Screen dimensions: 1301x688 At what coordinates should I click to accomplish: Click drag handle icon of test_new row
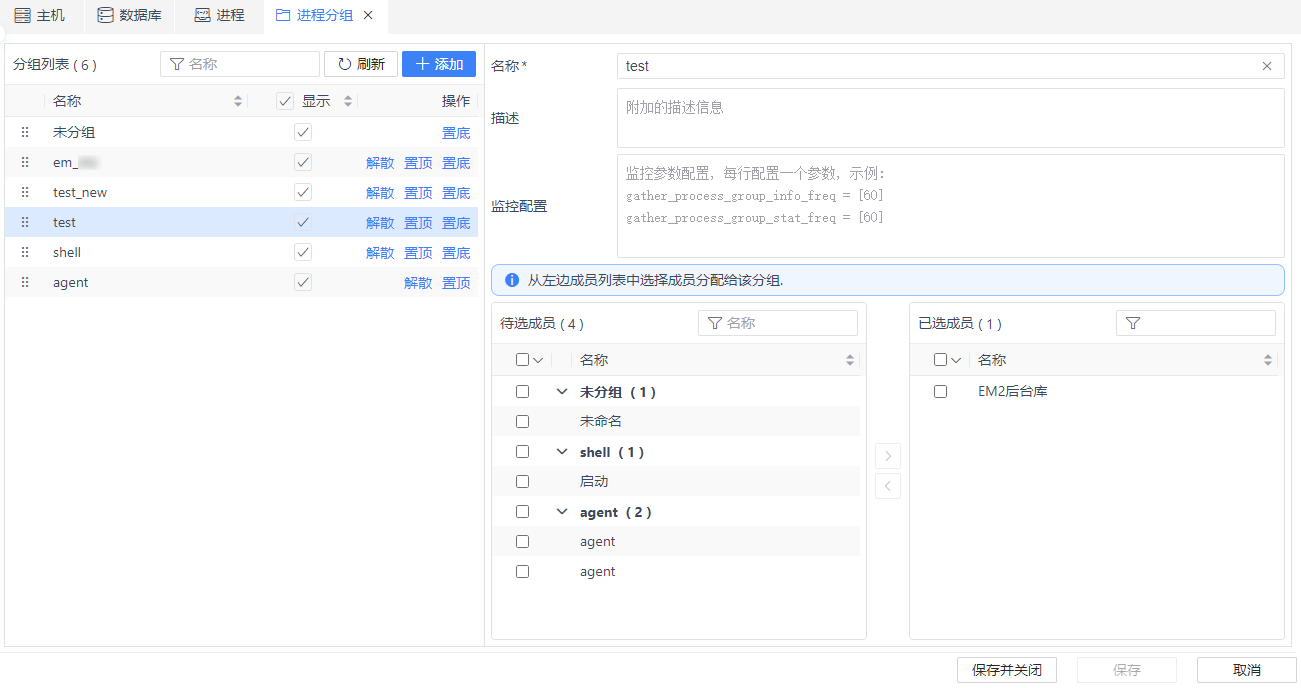(25, 192)
